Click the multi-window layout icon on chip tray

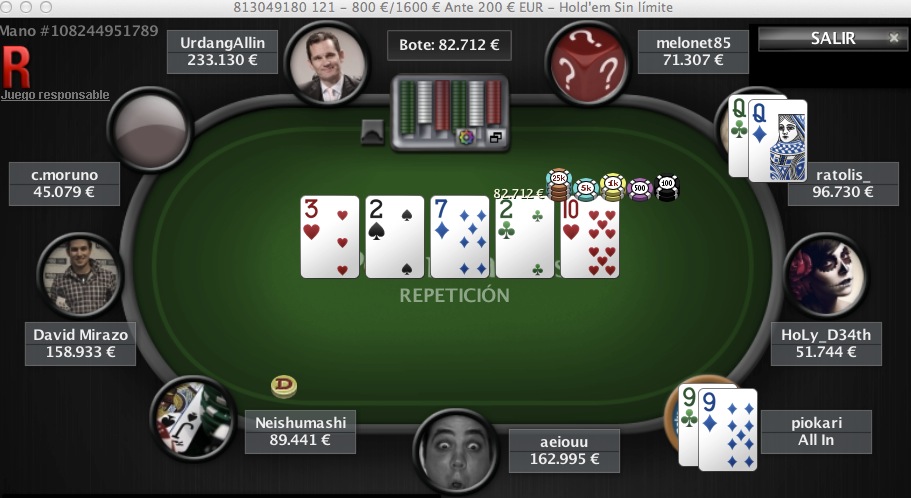(496, 137)
